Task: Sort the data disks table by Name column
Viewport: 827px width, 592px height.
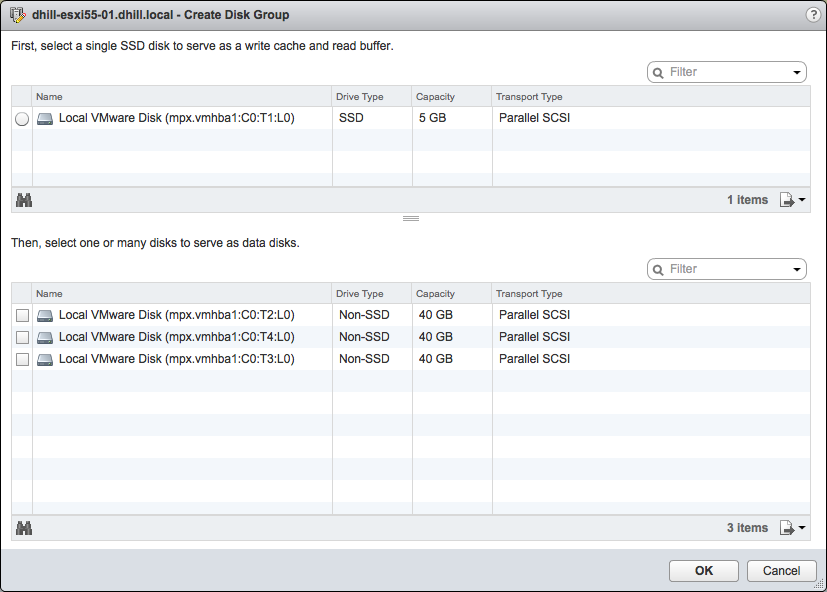Action: click(x=182, y=293)
